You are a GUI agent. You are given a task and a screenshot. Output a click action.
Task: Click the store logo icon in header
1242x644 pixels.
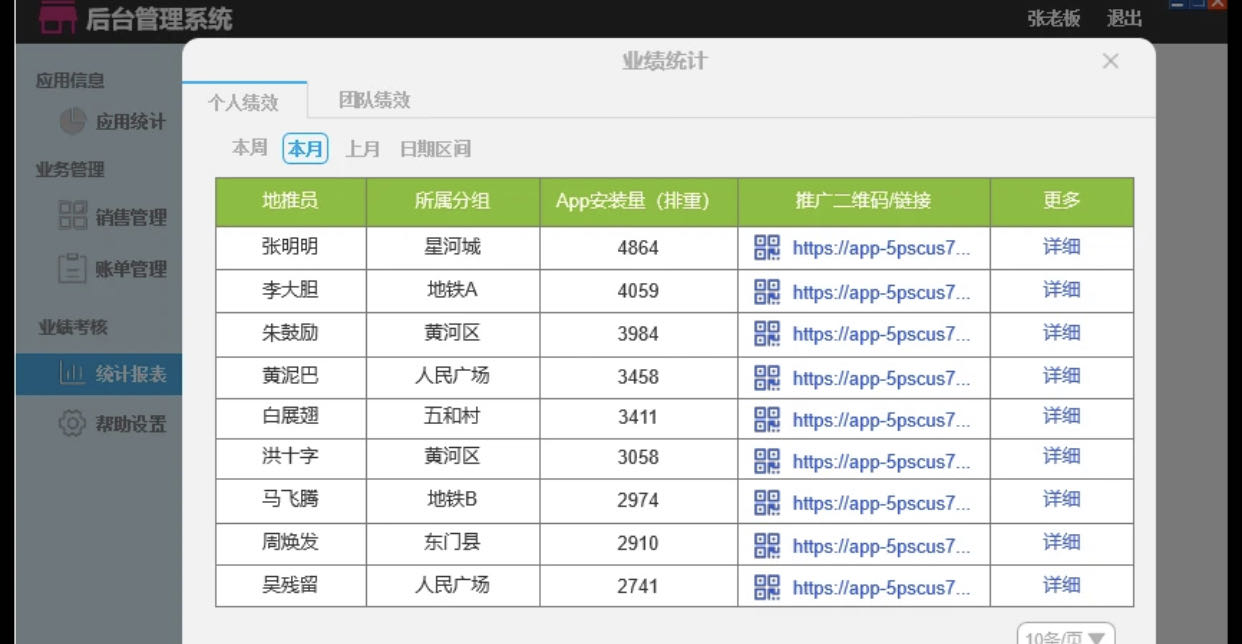pyautogui.click(x=58, y=16)
